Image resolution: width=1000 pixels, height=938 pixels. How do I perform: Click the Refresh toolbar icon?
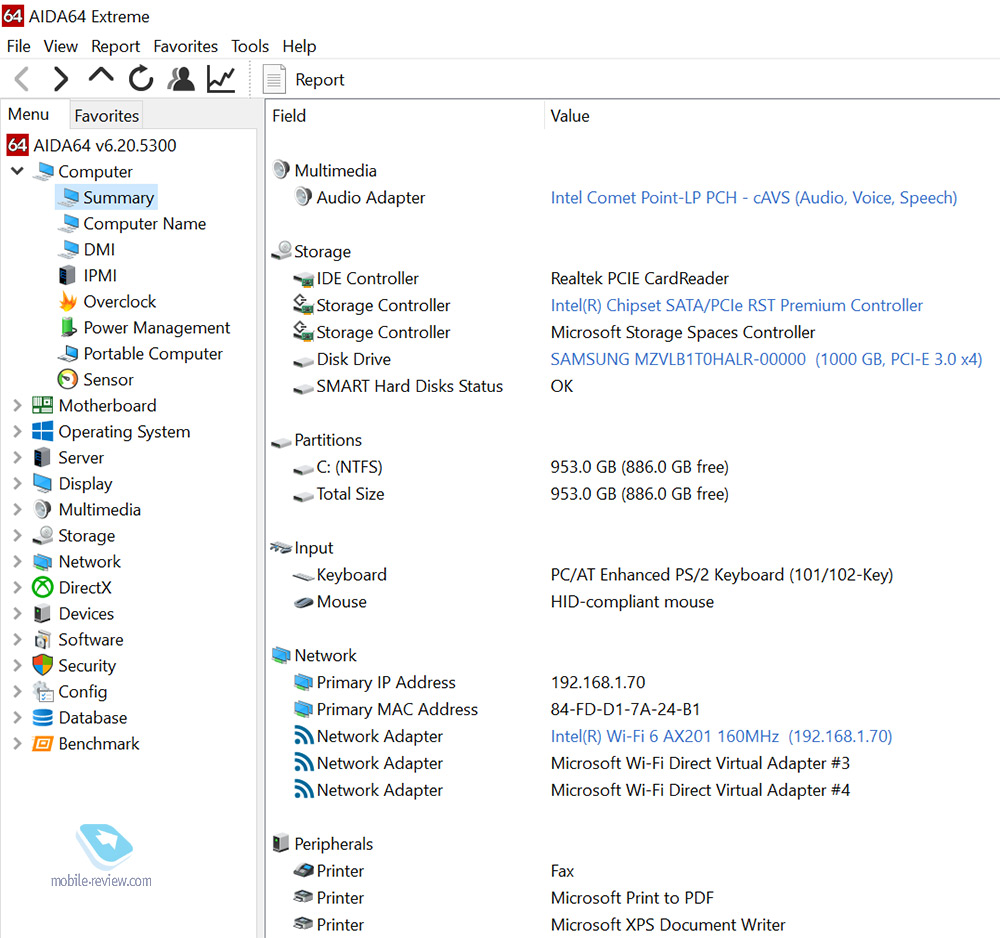click(x=141, y=79)
